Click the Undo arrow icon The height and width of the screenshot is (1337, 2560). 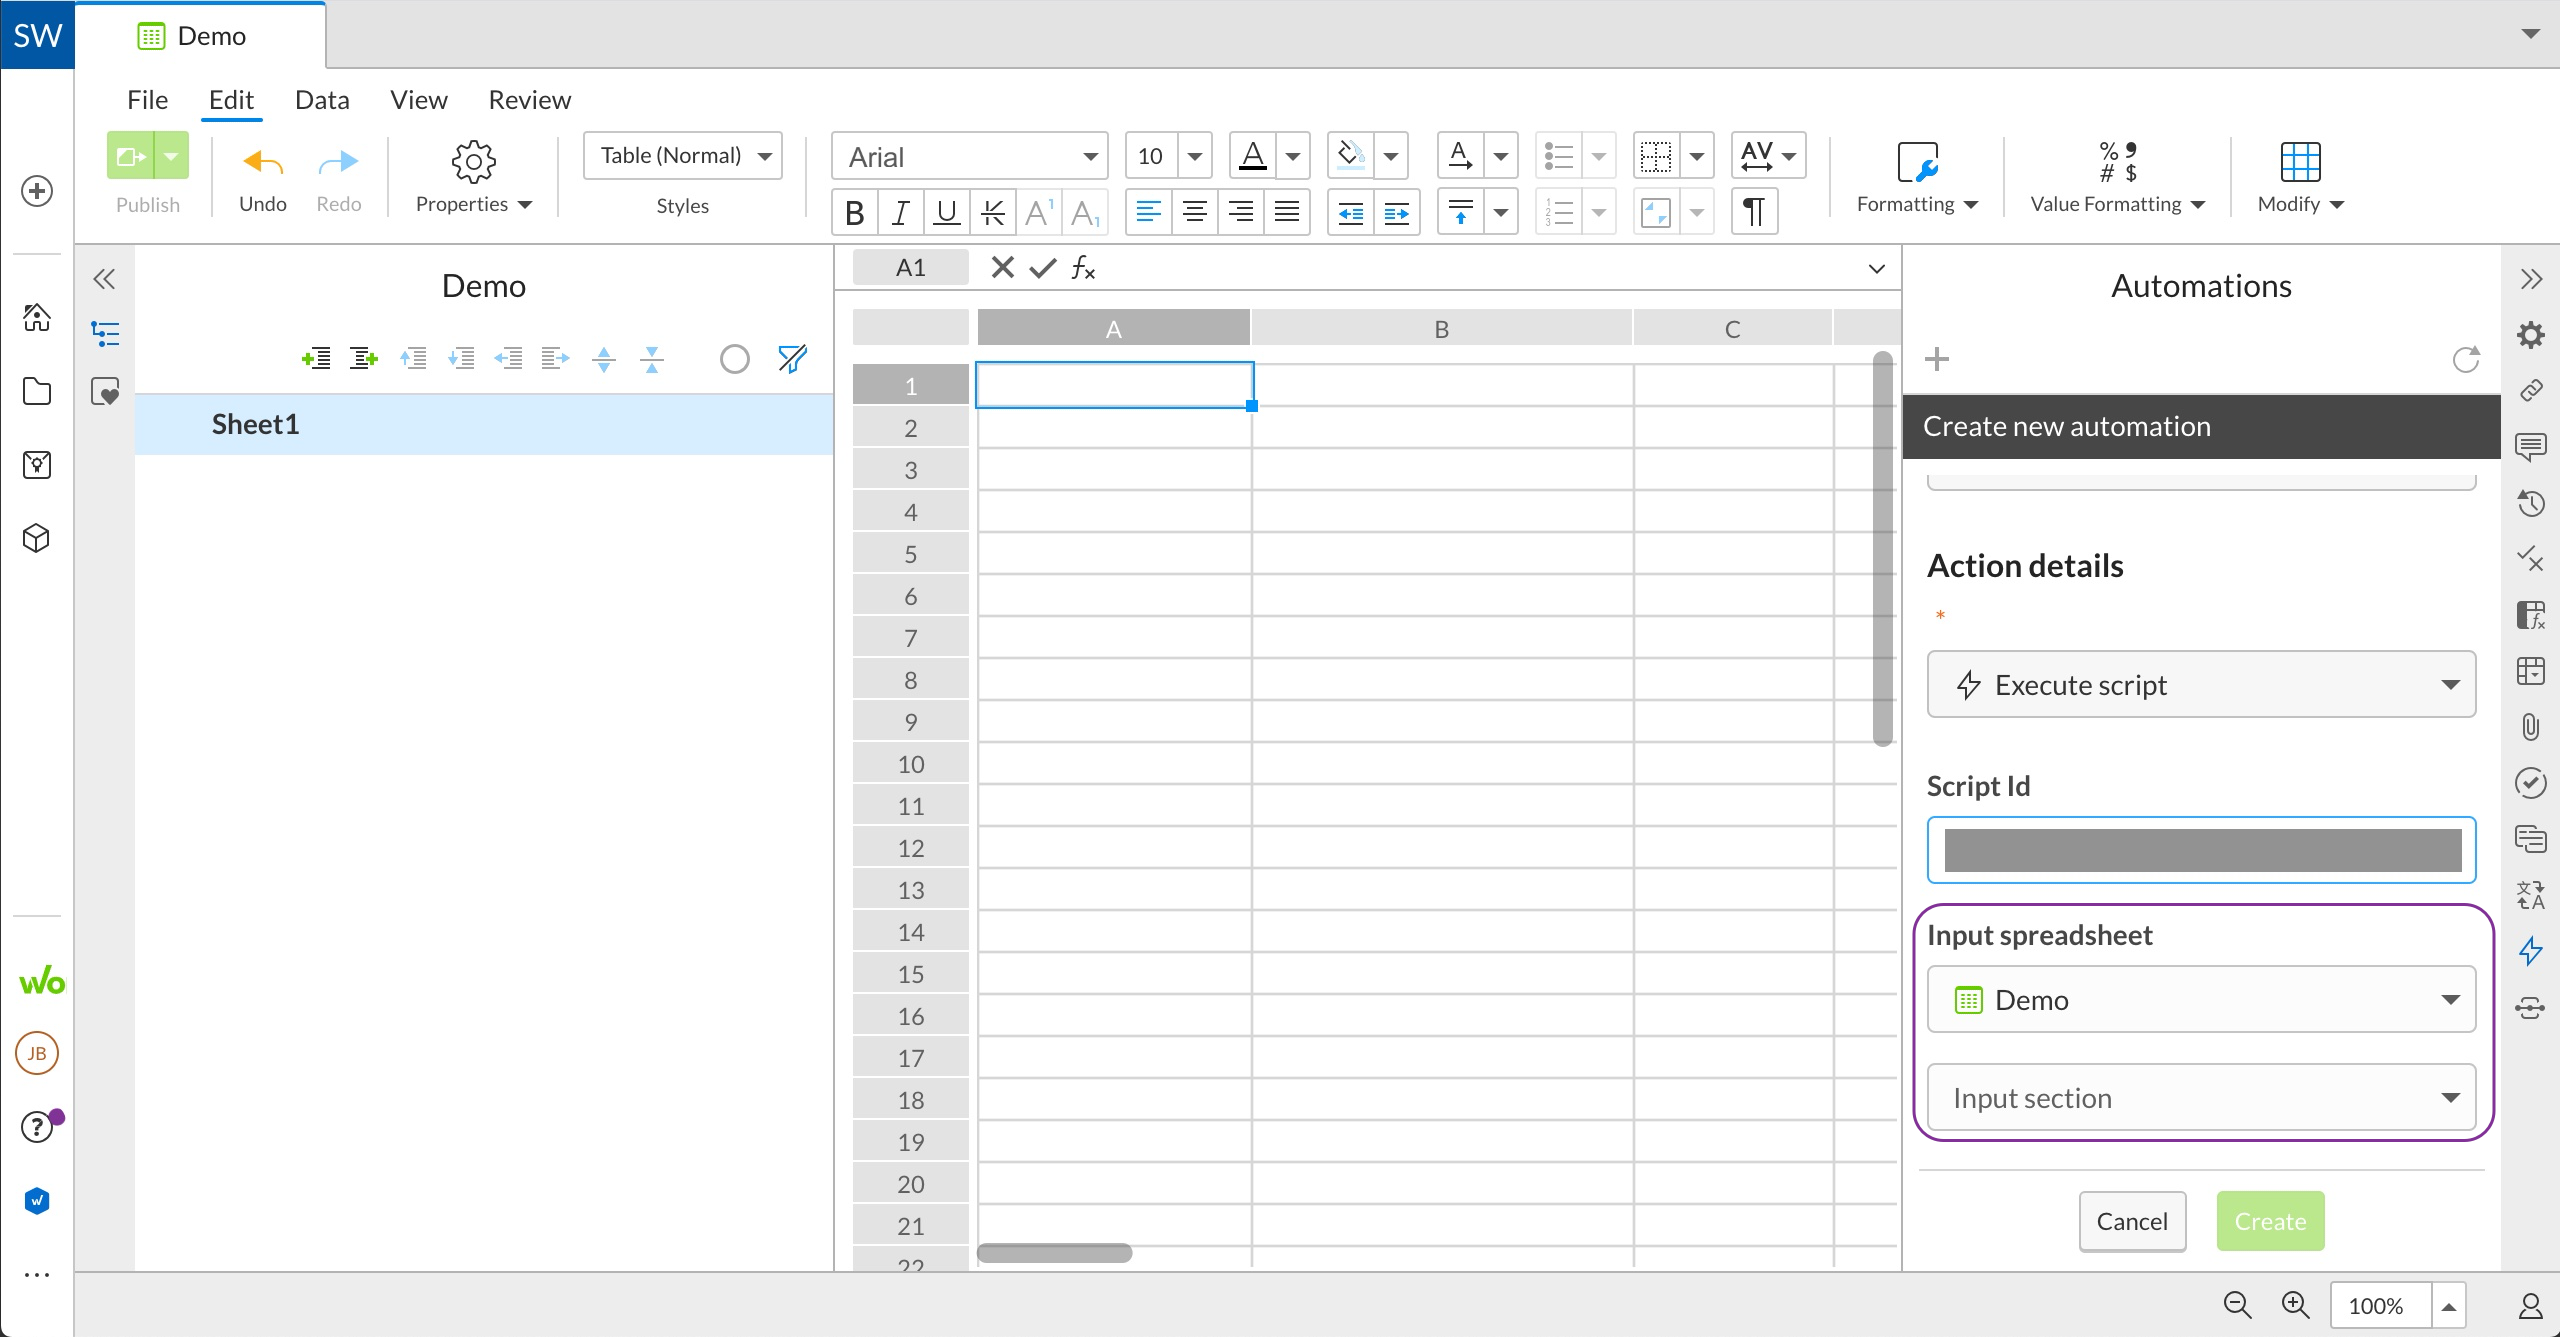(261, 162)
